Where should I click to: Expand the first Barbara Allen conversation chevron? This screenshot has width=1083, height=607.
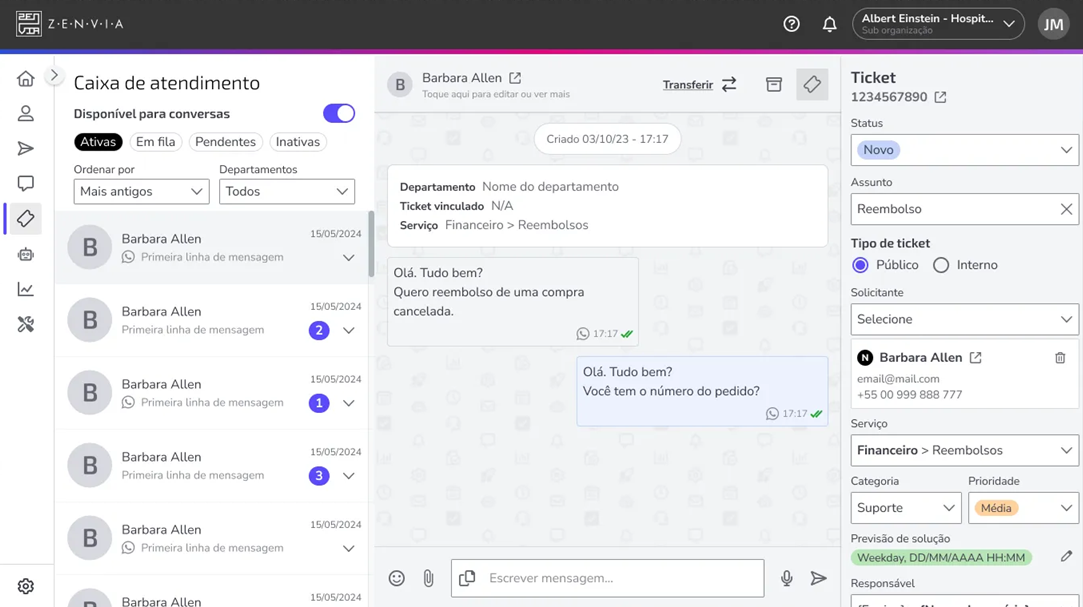click(x=349, y=258)
